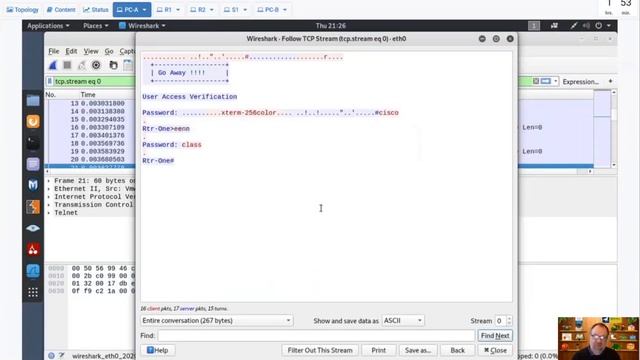Open the Go menu in Wireshark
Screen dimensions: 640x360
point(109,51)
